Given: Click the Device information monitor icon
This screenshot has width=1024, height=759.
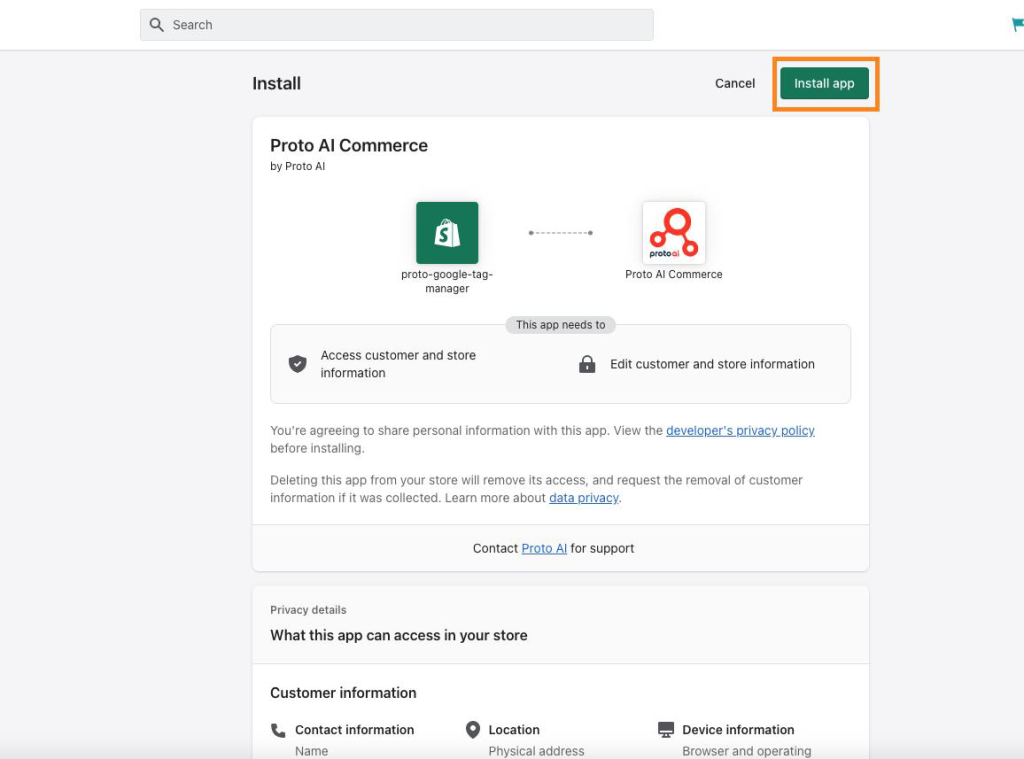Looking at the screenshot, I should click(665, 730).
